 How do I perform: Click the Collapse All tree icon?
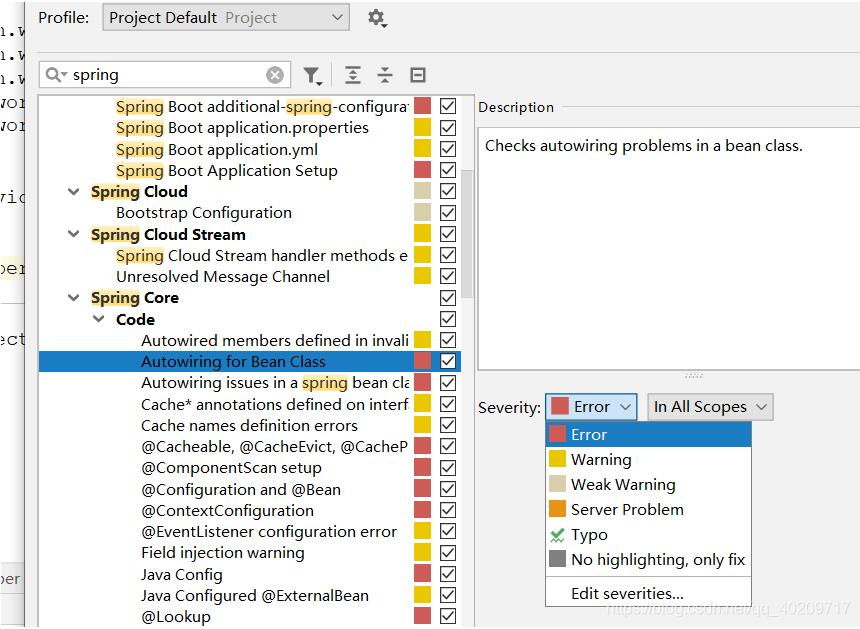[x=385, y=76]
